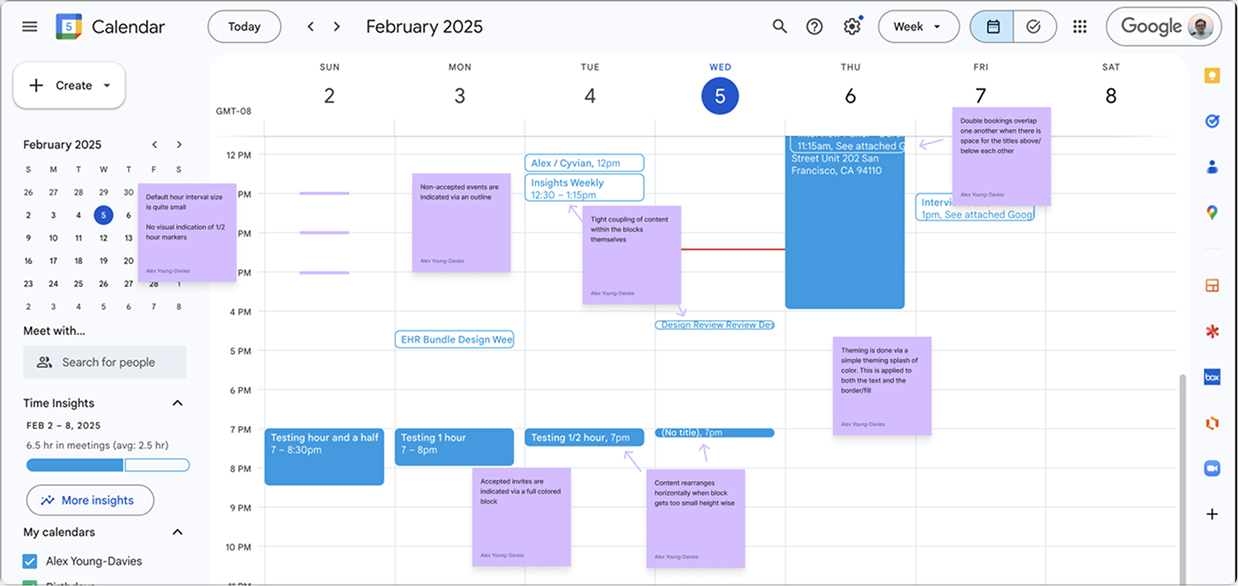Click the February 2025 header title

(424, 27)
